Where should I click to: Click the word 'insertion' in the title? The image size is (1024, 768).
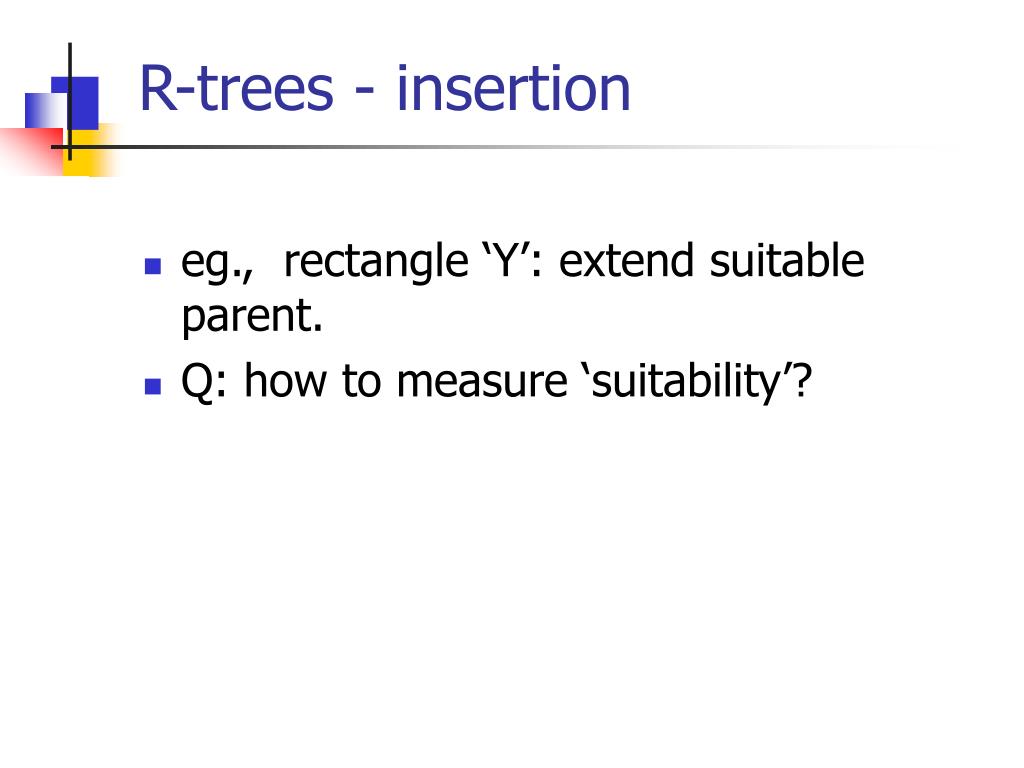tap(513, 88)
